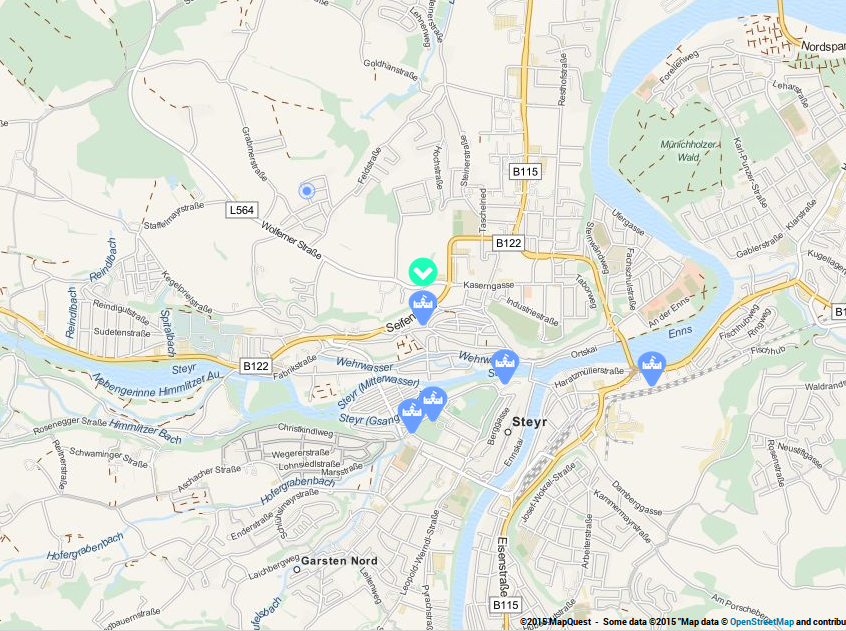Click the Garsten Nord place marker
The image size is (846, 631).
coord(296,570)
